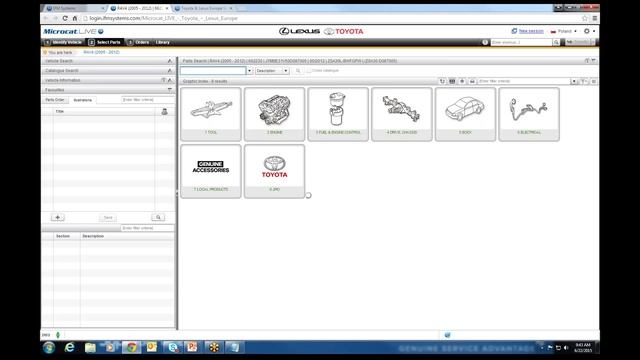Image resolution: width=640 pixels, height=360 pixels.
Task: Toggle the Cross catalogue checkbox
Action: [309, 71]
